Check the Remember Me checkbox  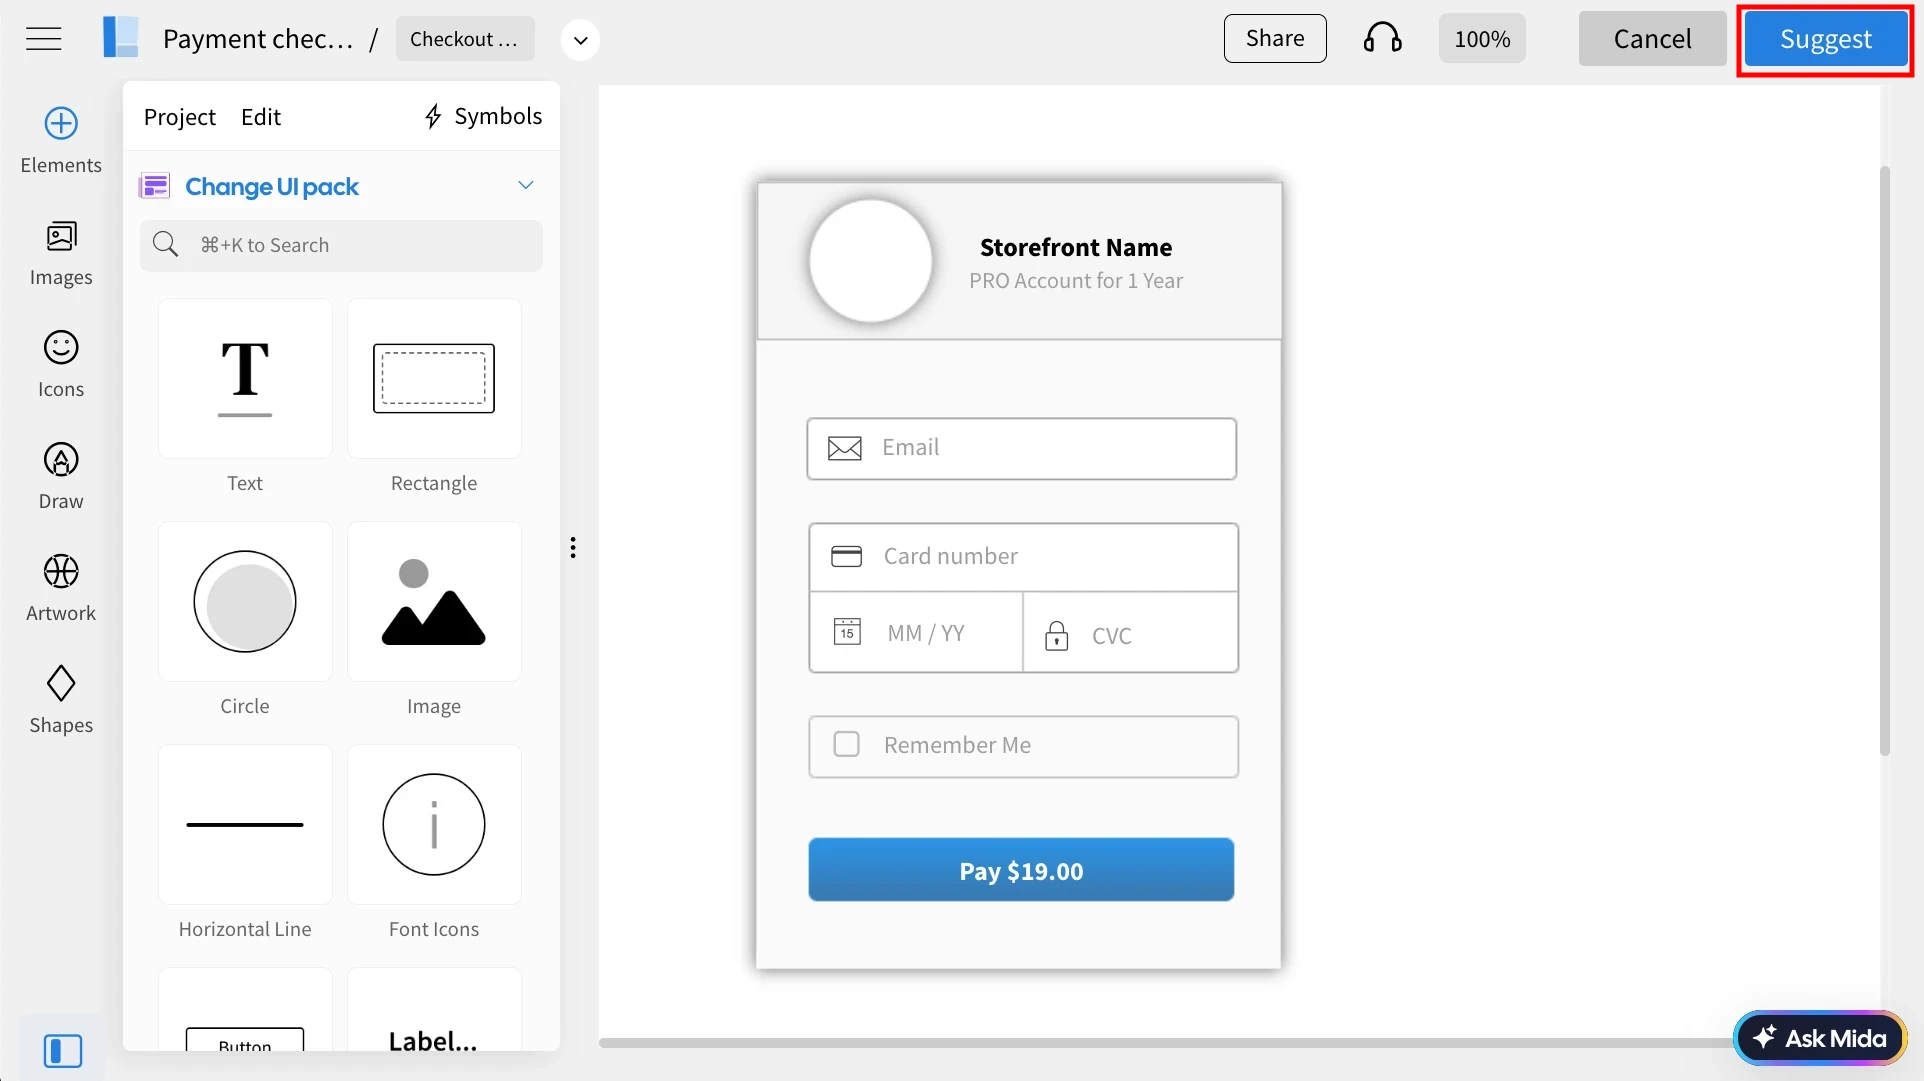pos(846,745)
